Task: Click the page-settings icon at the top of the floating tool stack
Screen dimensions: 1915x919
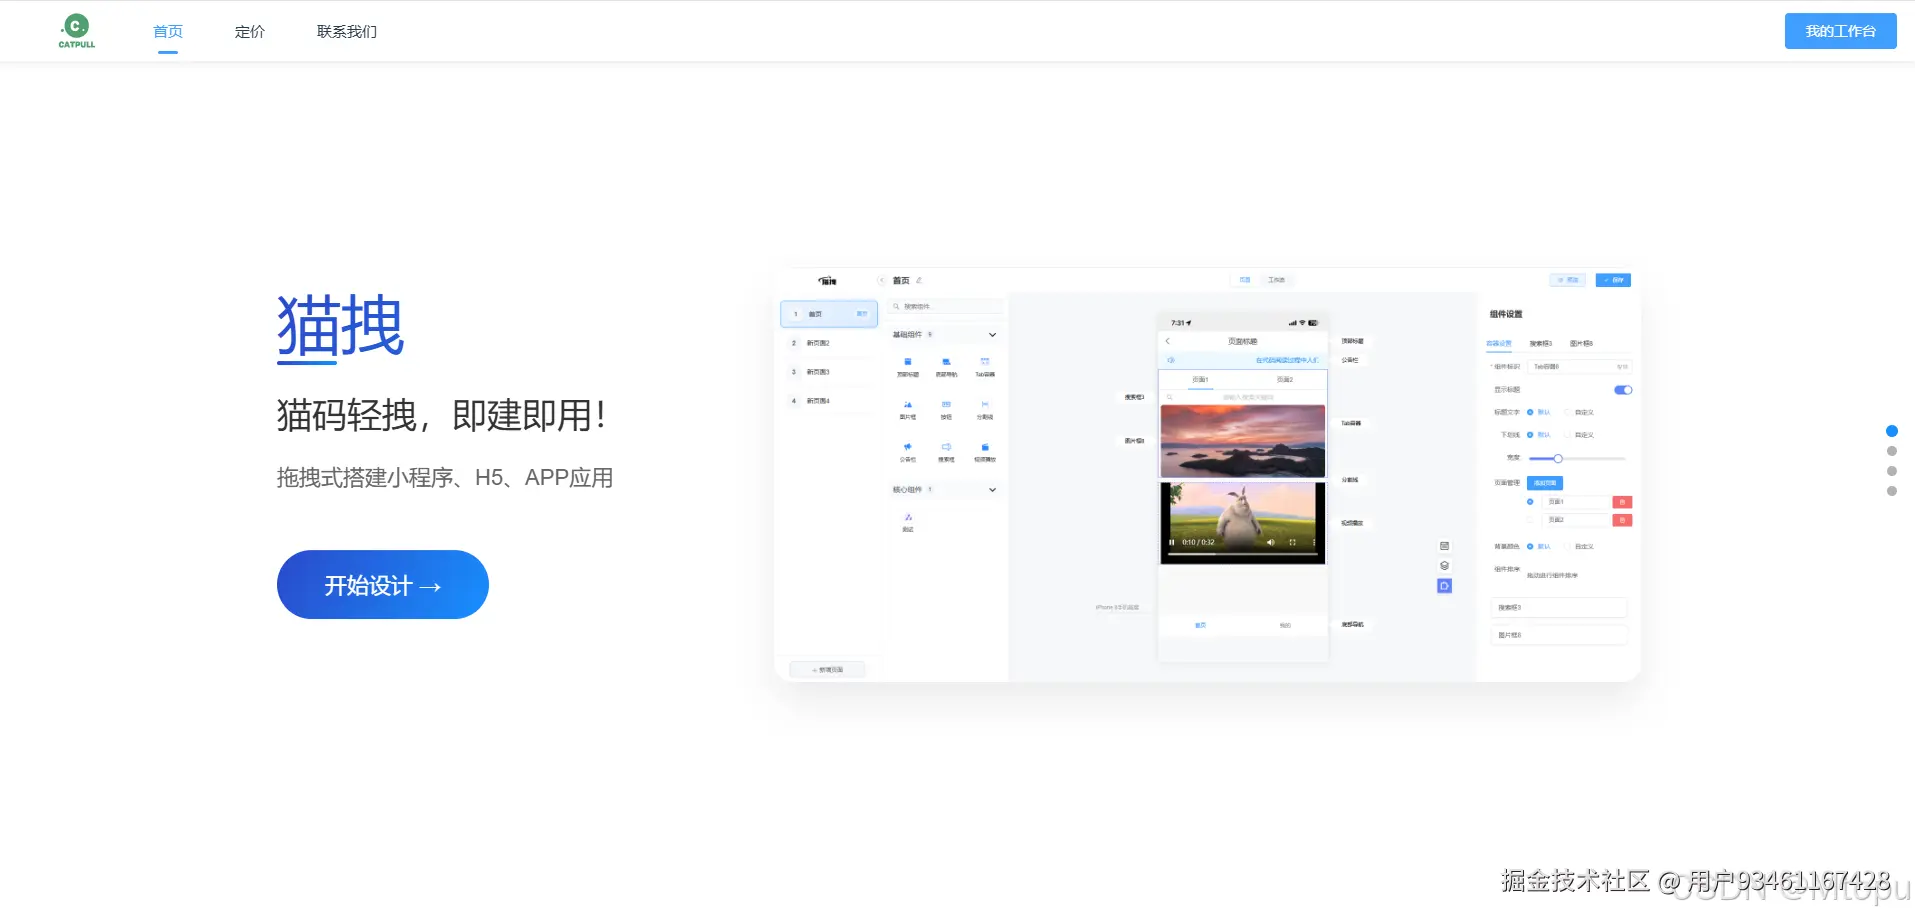Action: [1444, 546]
